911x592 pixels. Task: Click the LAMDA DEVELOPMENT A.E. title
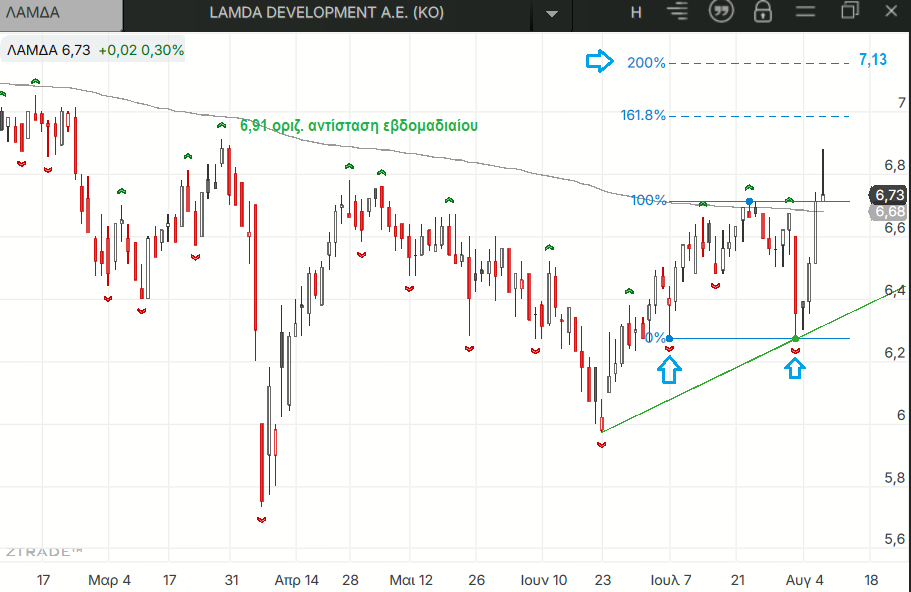[x=327, y=12]
